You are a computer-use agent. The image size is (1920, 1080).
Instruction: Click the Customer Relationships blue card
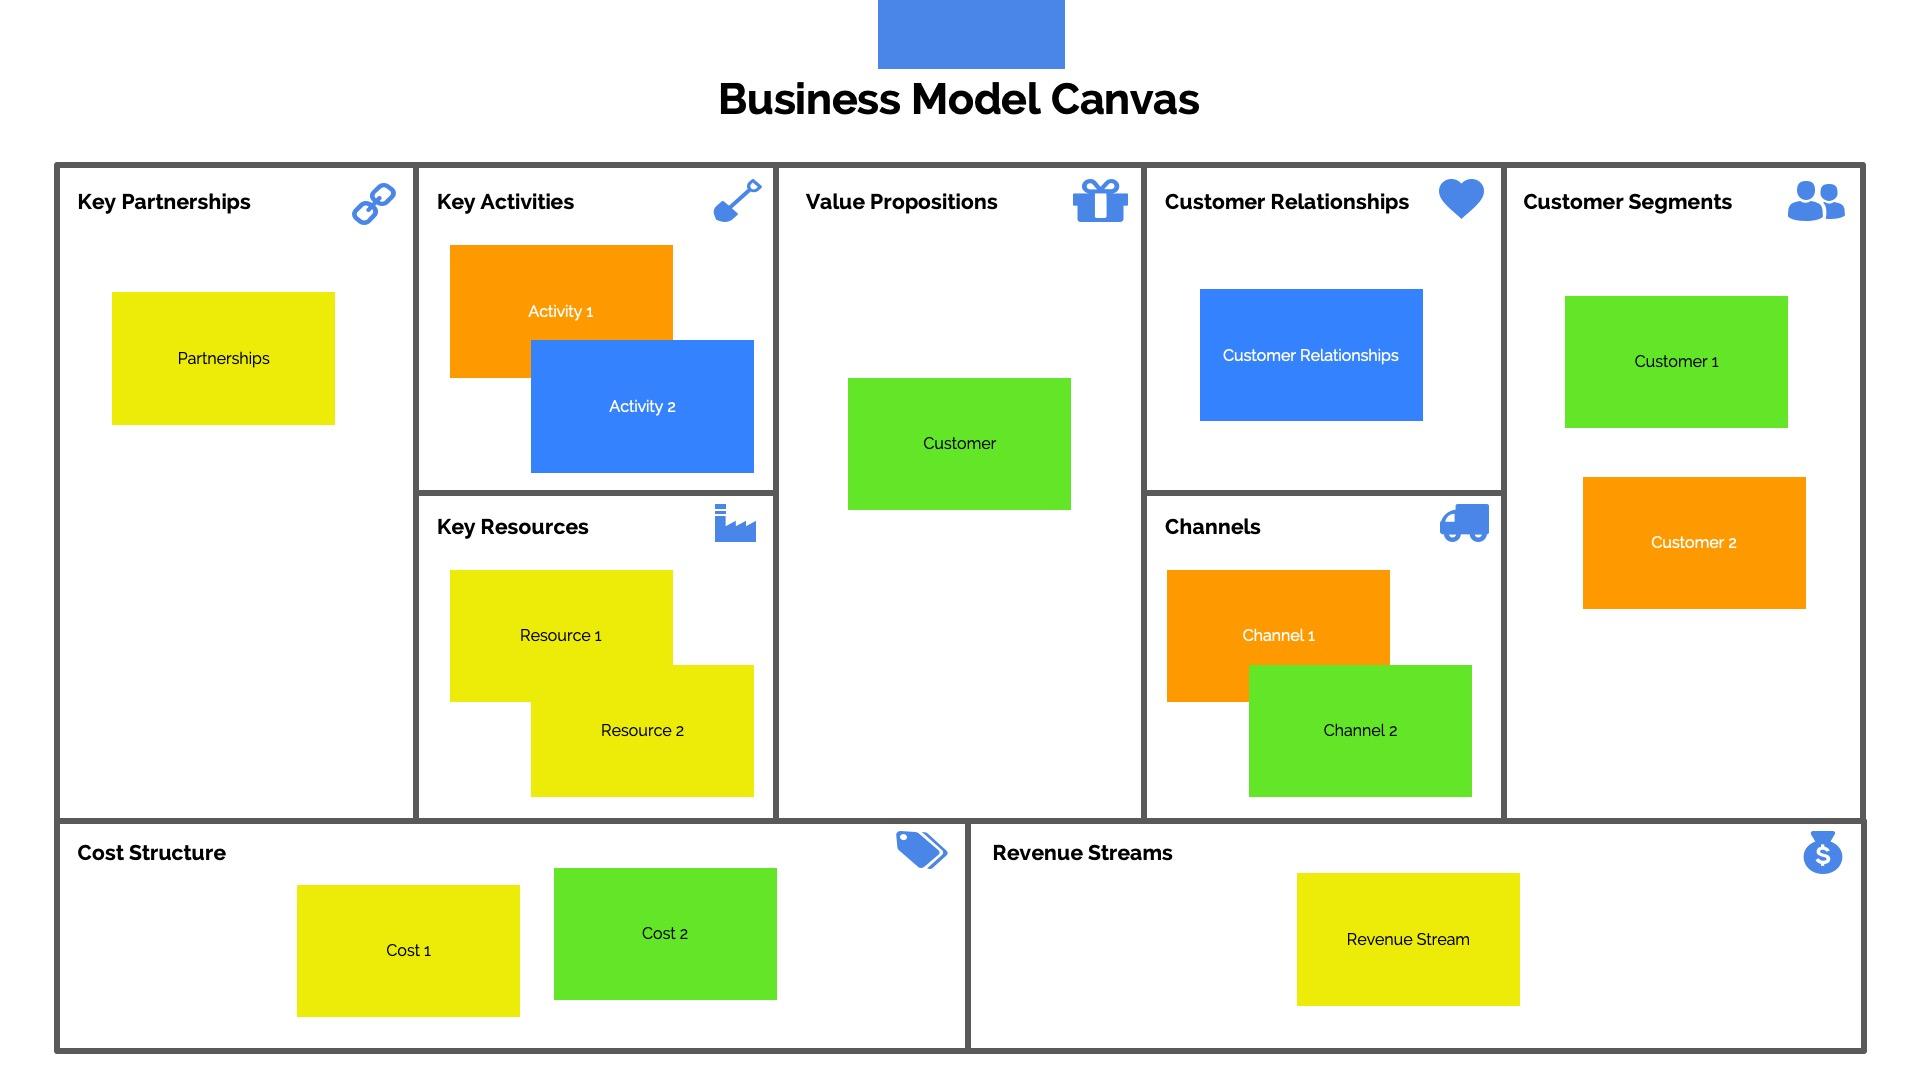(1309, 353)
